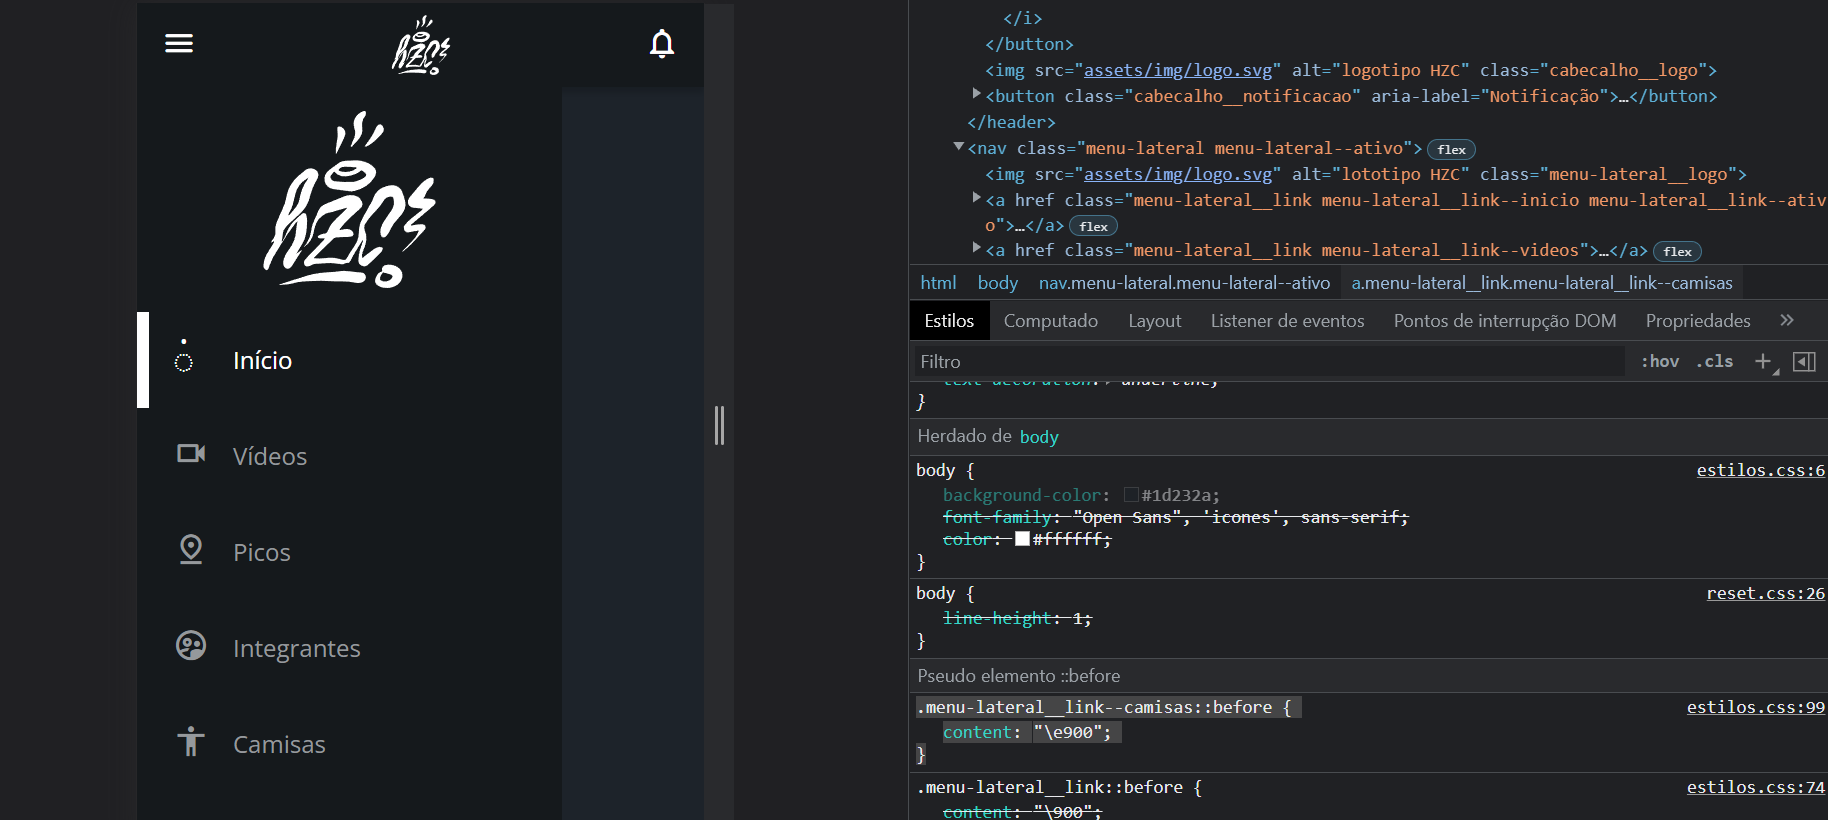Select body in the breadcrumb
The height and width of the screenshot is (820, 1828).
[x=998, y=283]
